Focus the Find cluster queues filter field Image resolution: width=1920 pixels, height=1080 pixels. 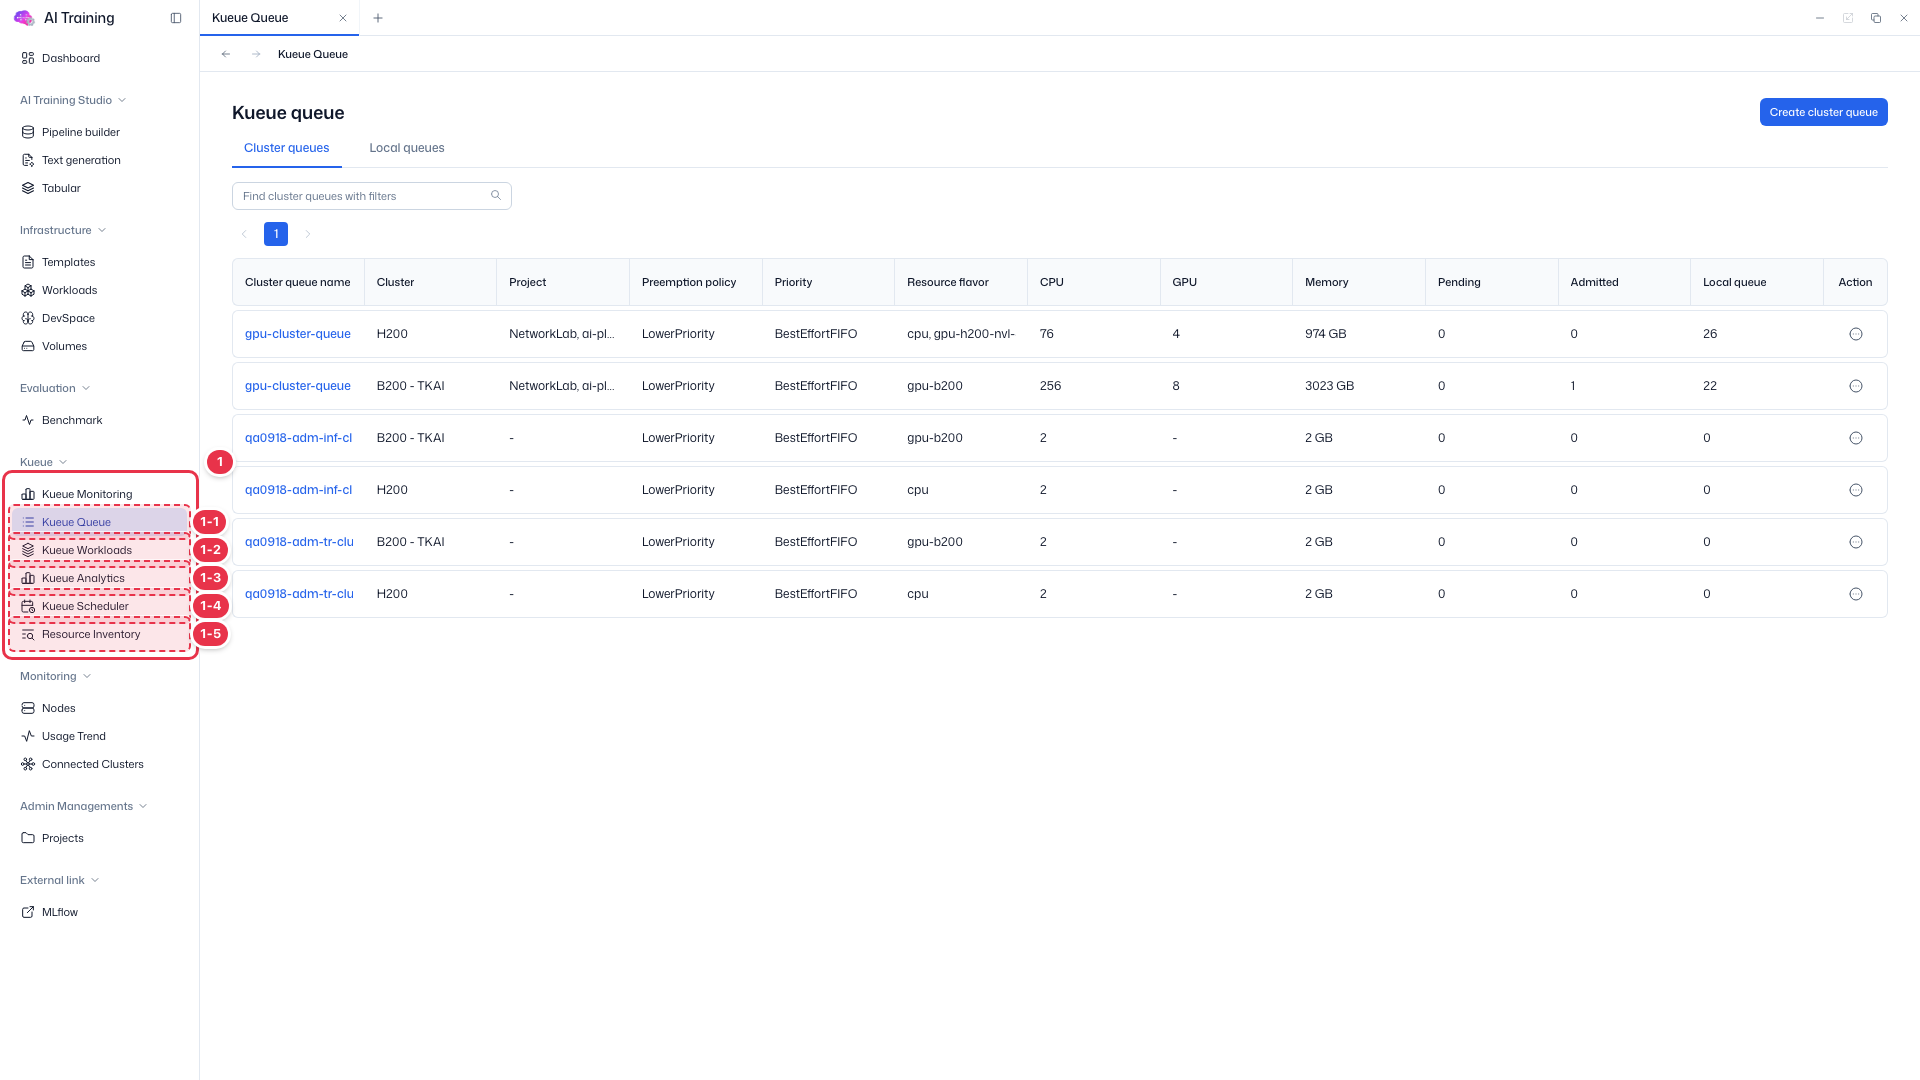(372, 196)
